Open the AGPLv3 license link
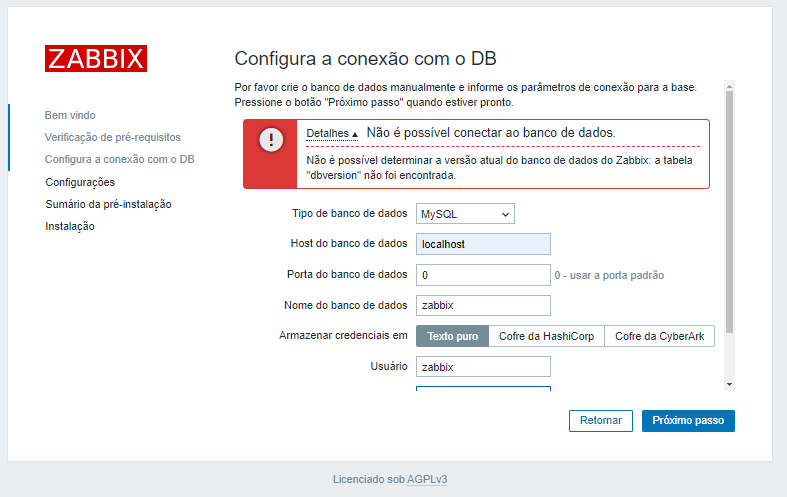 click(427, 479)
